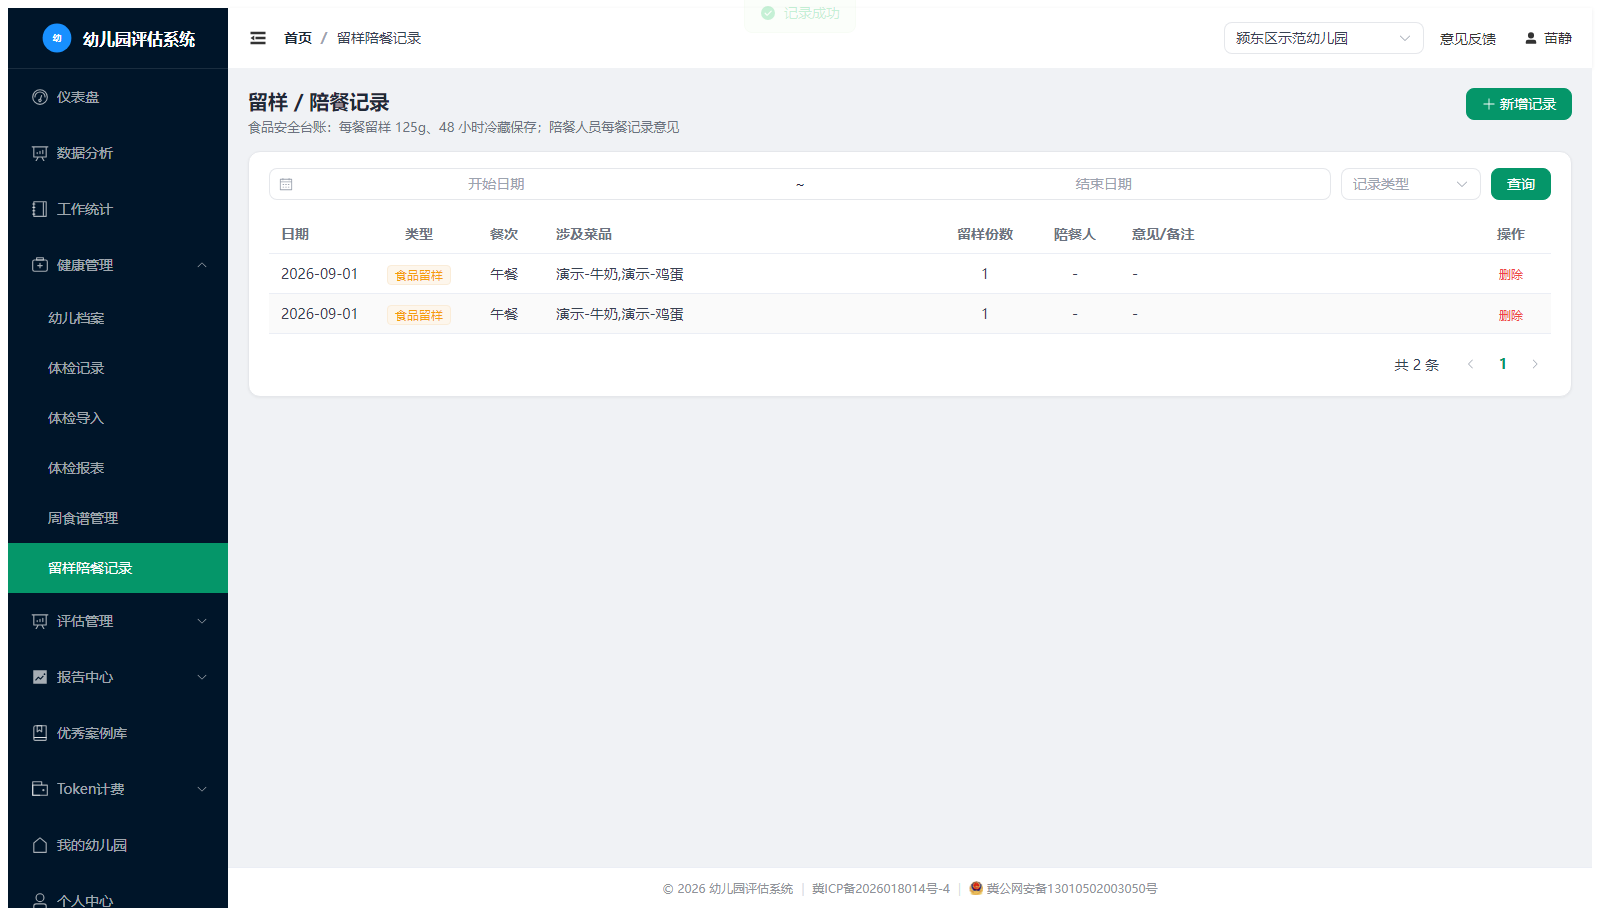The width and height of the screenshot is (1600, 916).
Task: Go to previous page arrow
Action: tap(1470, 364)
